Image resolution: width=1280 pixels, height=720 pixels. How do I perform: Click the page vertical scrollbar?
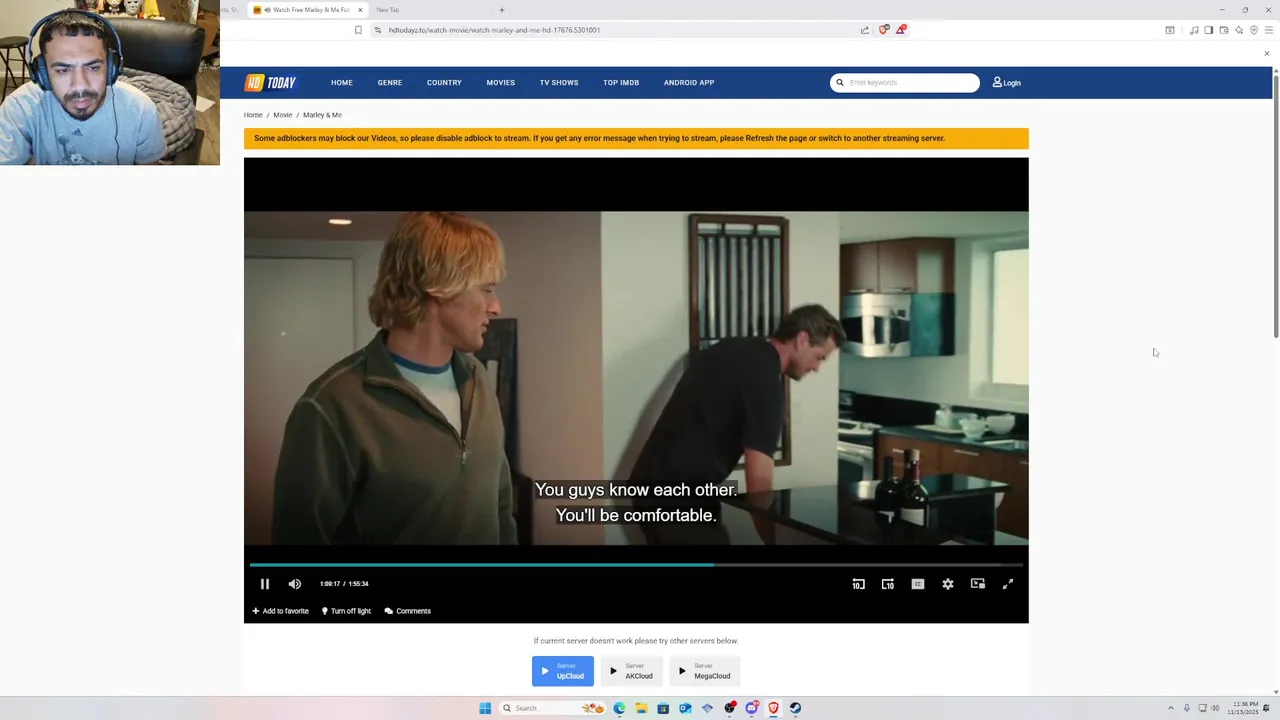pyautogui.click(x=1275, y=205)
